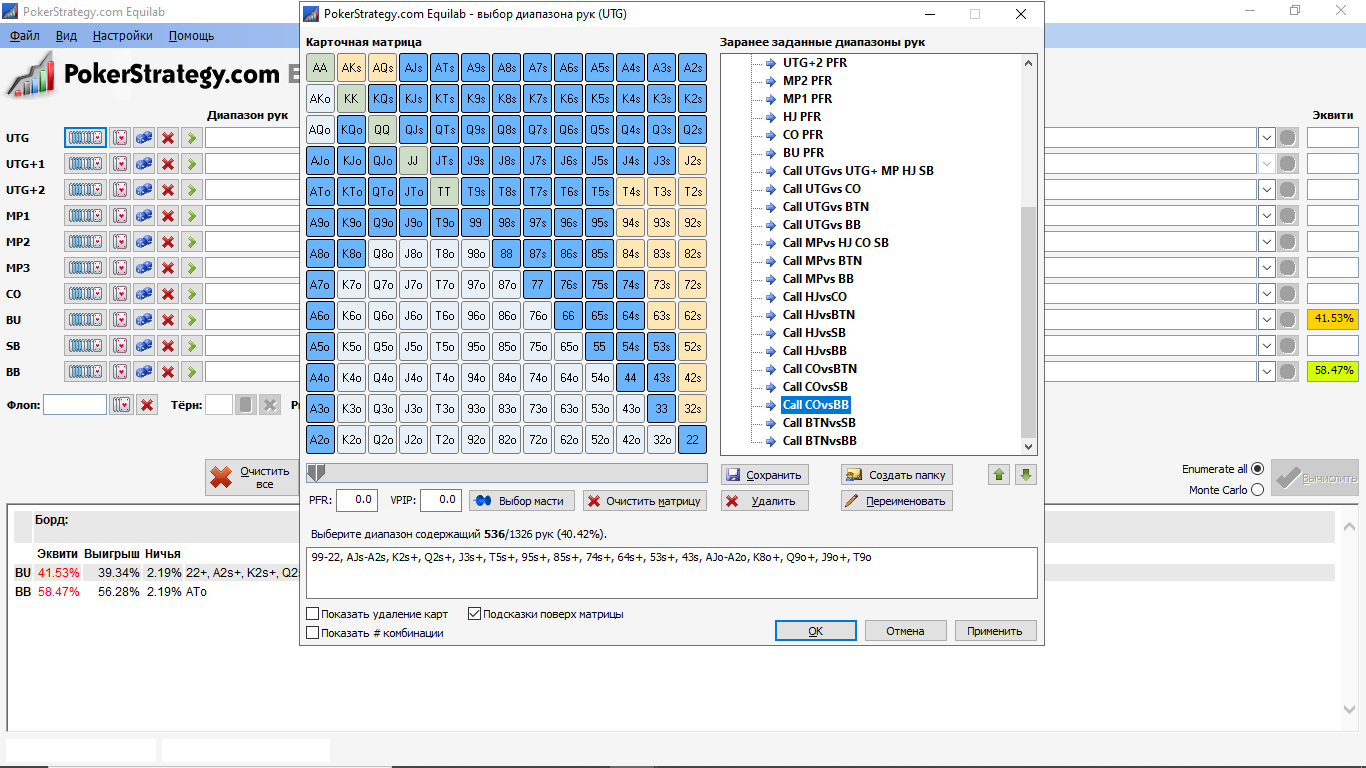
Task: Enable Показать # комбинации checkbox
Action: (313, 633)
